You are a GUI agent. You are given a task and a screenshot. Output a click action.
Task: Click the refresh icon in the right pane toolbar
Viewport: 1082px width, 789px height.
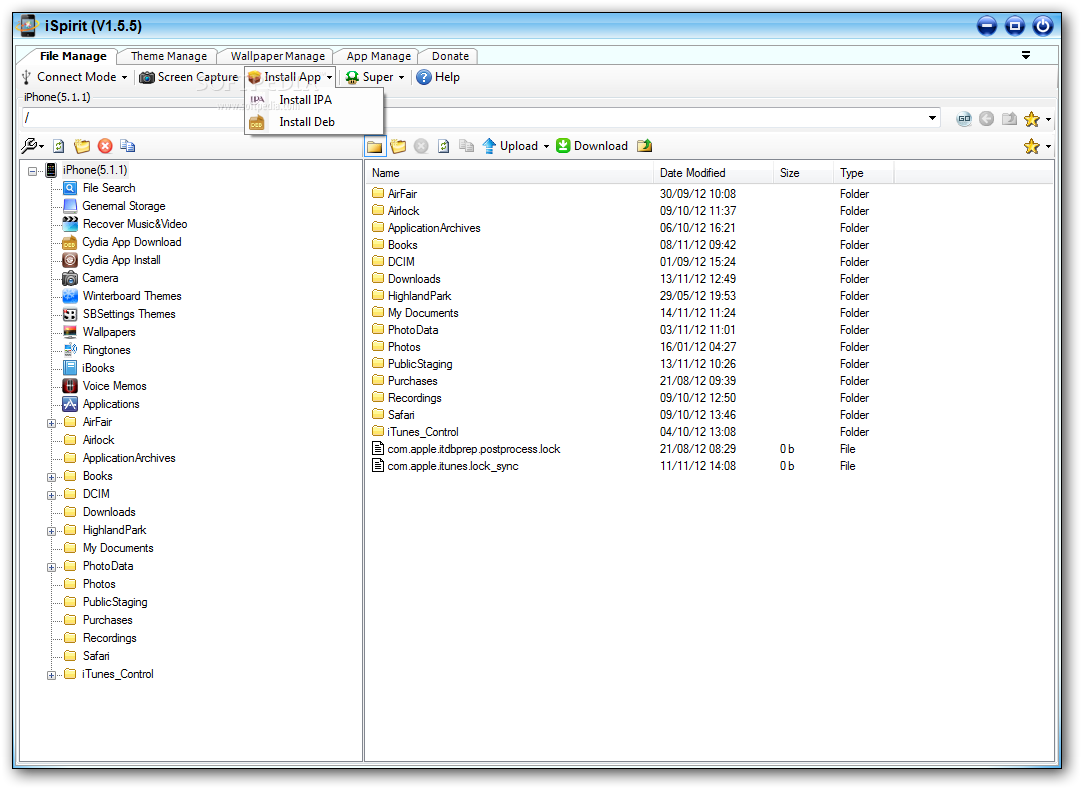(x=444, y=146)
